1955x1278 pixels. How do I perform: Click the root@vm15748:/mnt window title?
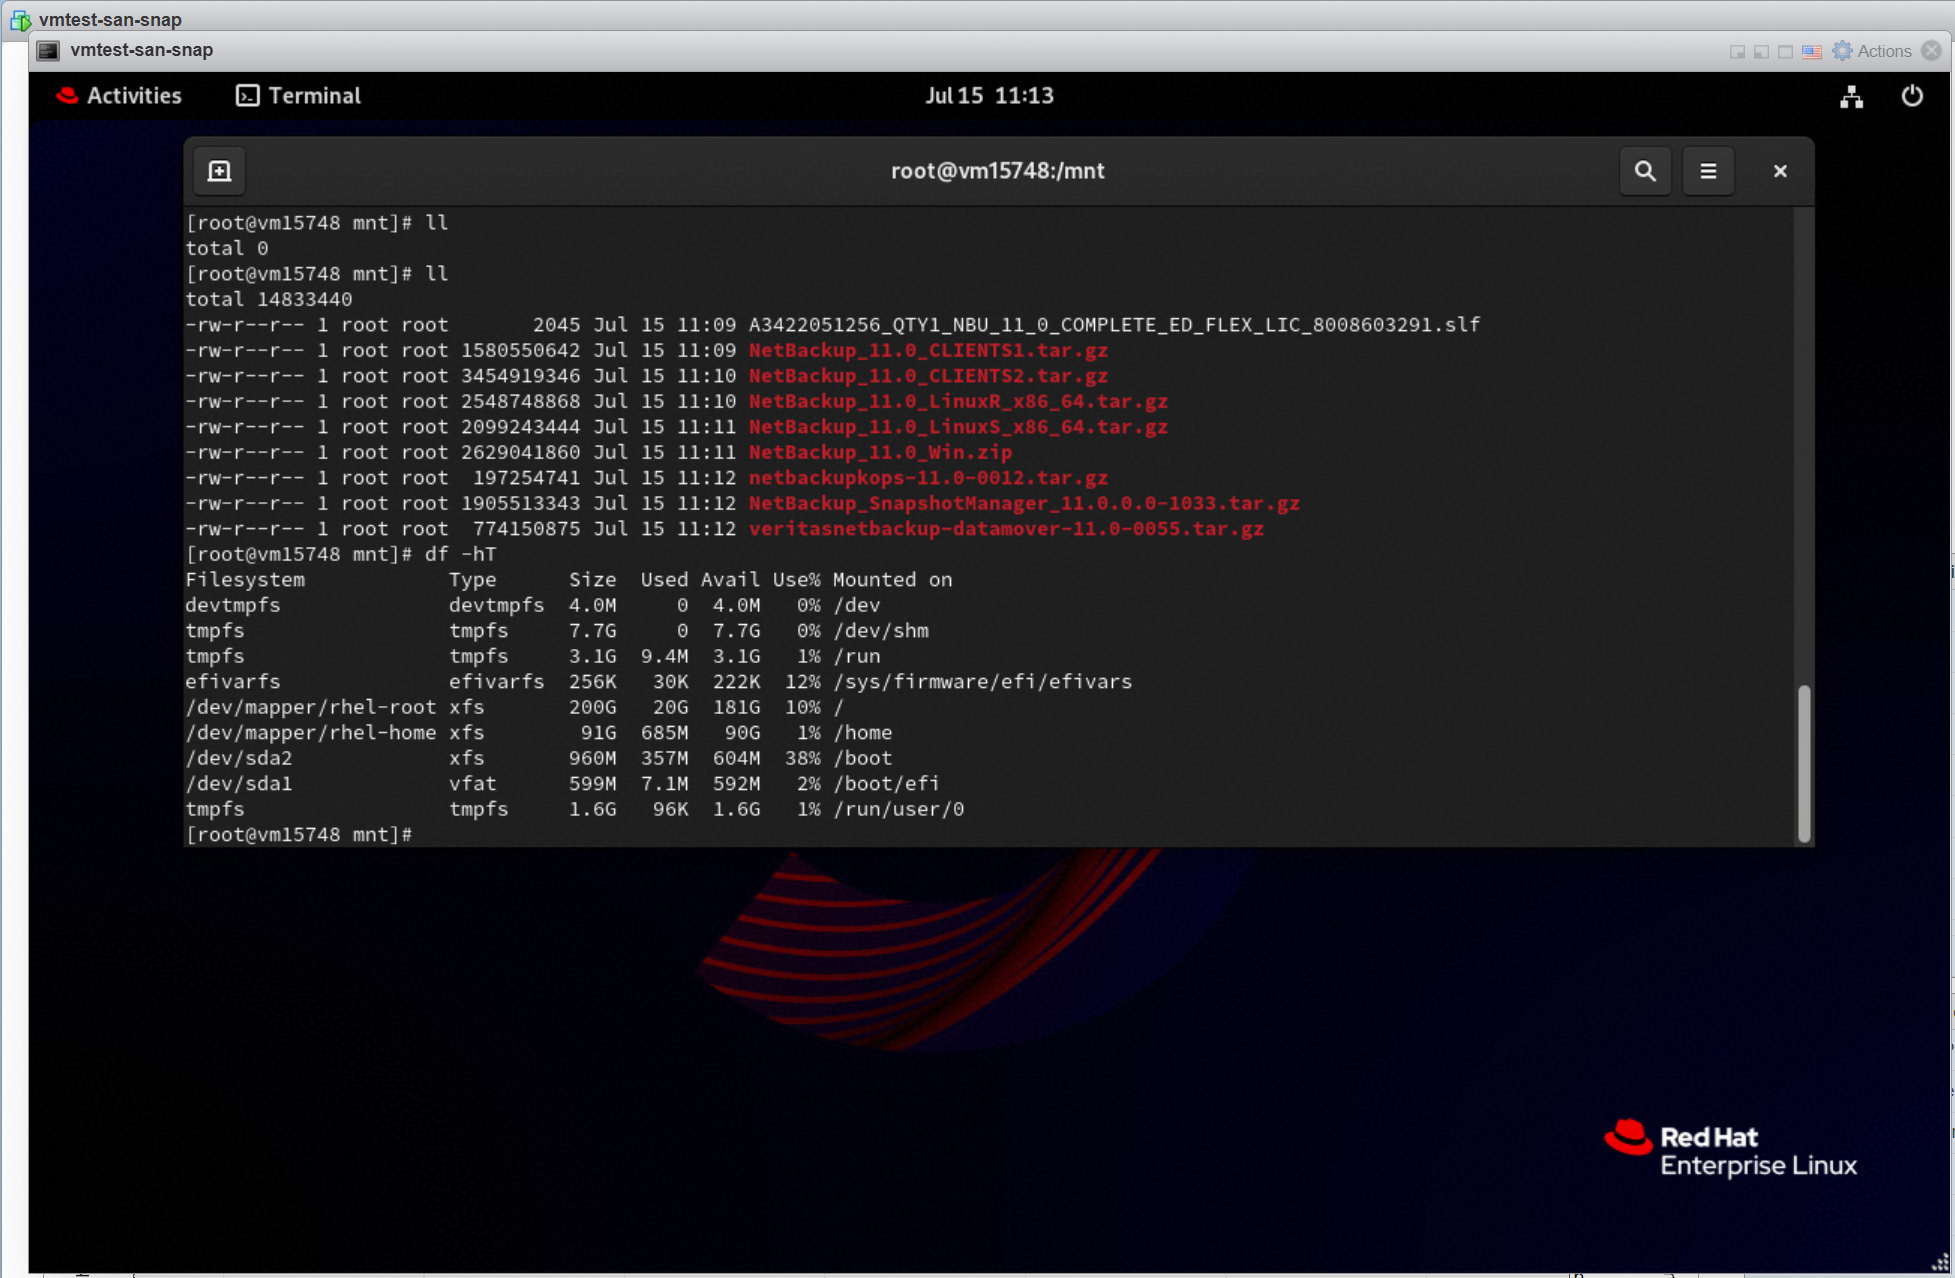point(997,171)
